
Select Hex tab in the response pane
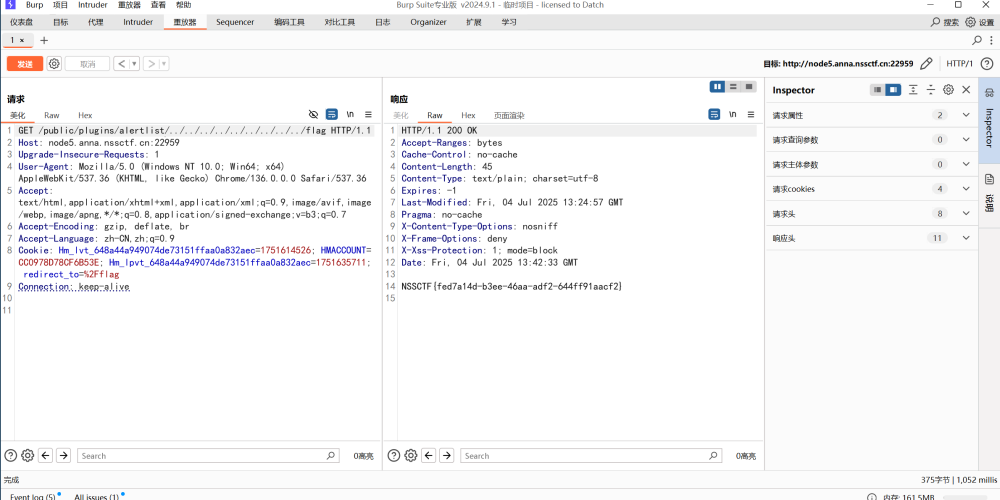click(x=468, y=115)
